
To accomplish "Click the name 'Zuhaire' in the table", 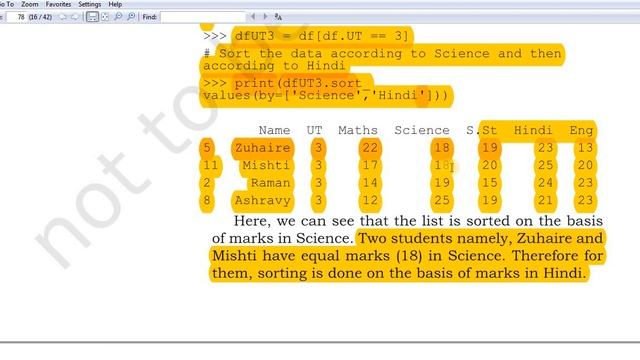I will (x=262, y=148).
